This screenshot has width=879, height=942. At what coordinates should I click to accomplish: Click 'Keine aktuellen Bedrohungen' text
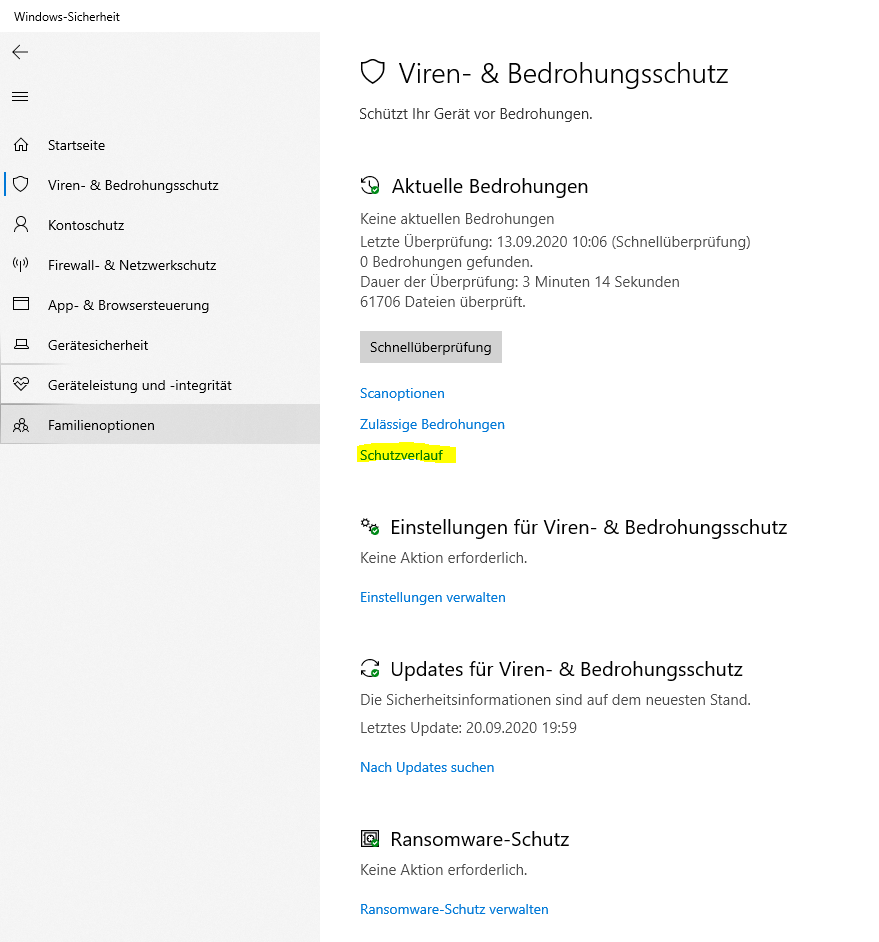[457, 219]
